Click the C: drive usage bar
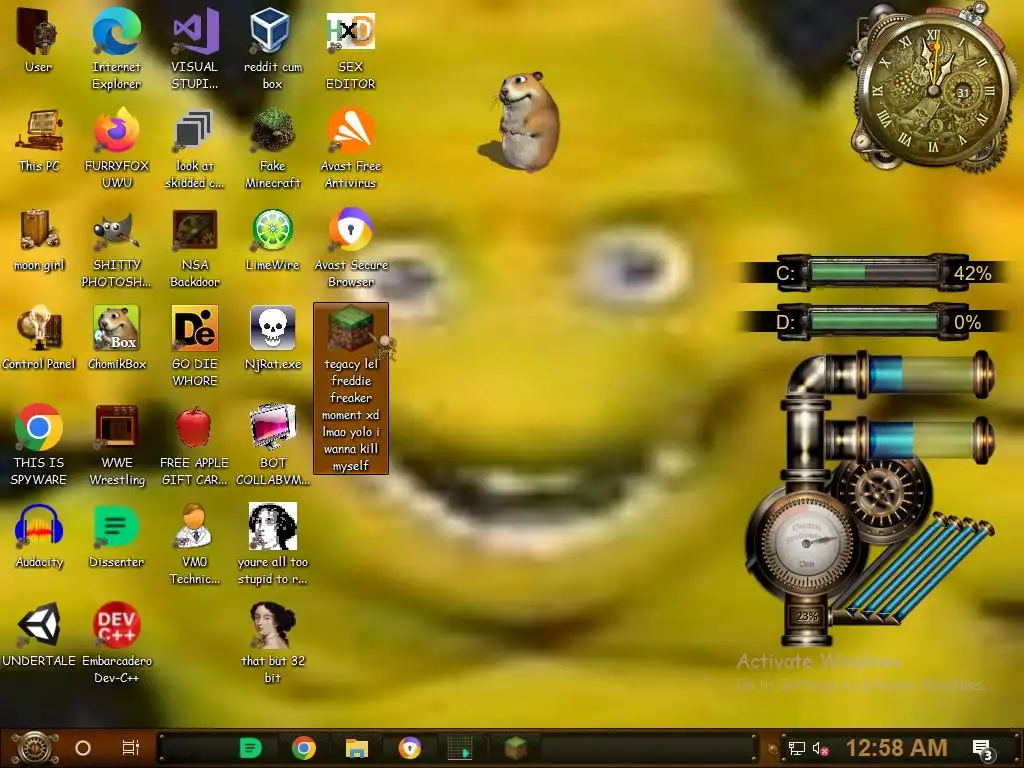Viewport: 1024px width, 768px height. 874,272
